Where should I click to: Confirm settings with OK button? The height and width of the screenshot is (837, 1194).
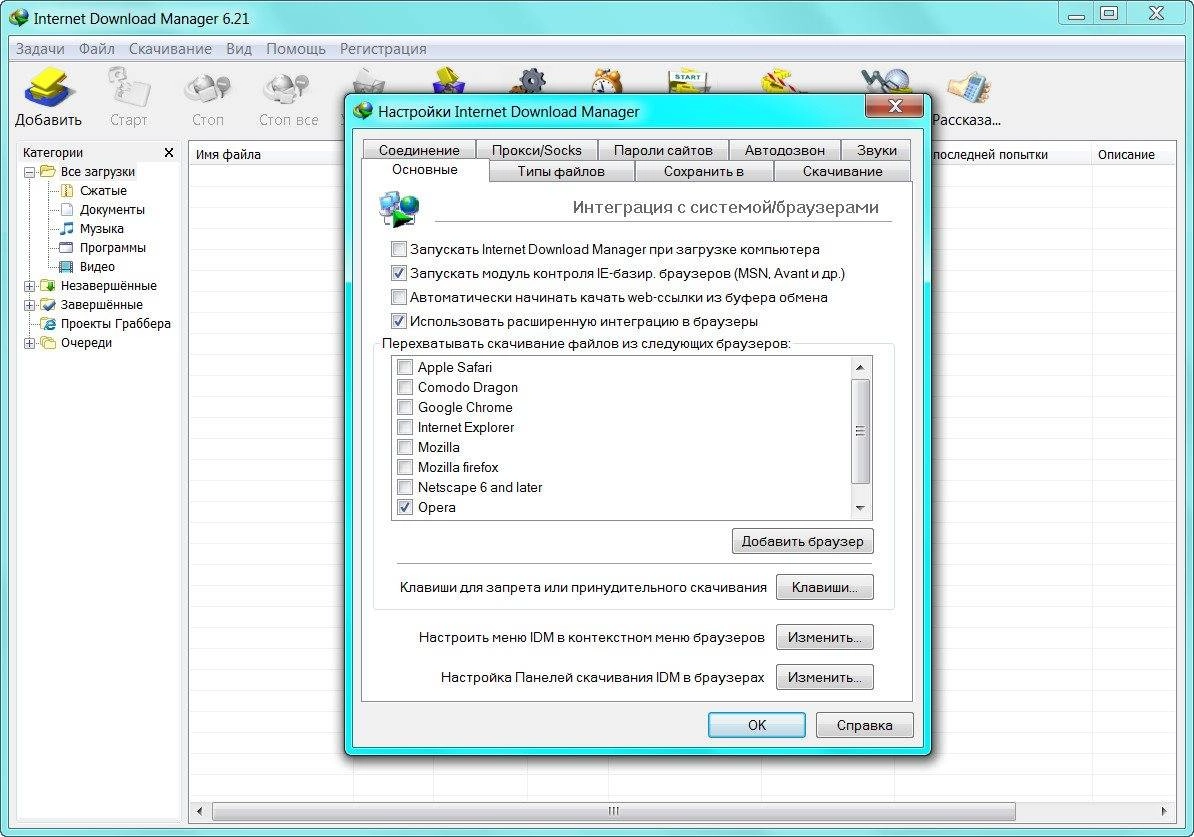[756, 725]
